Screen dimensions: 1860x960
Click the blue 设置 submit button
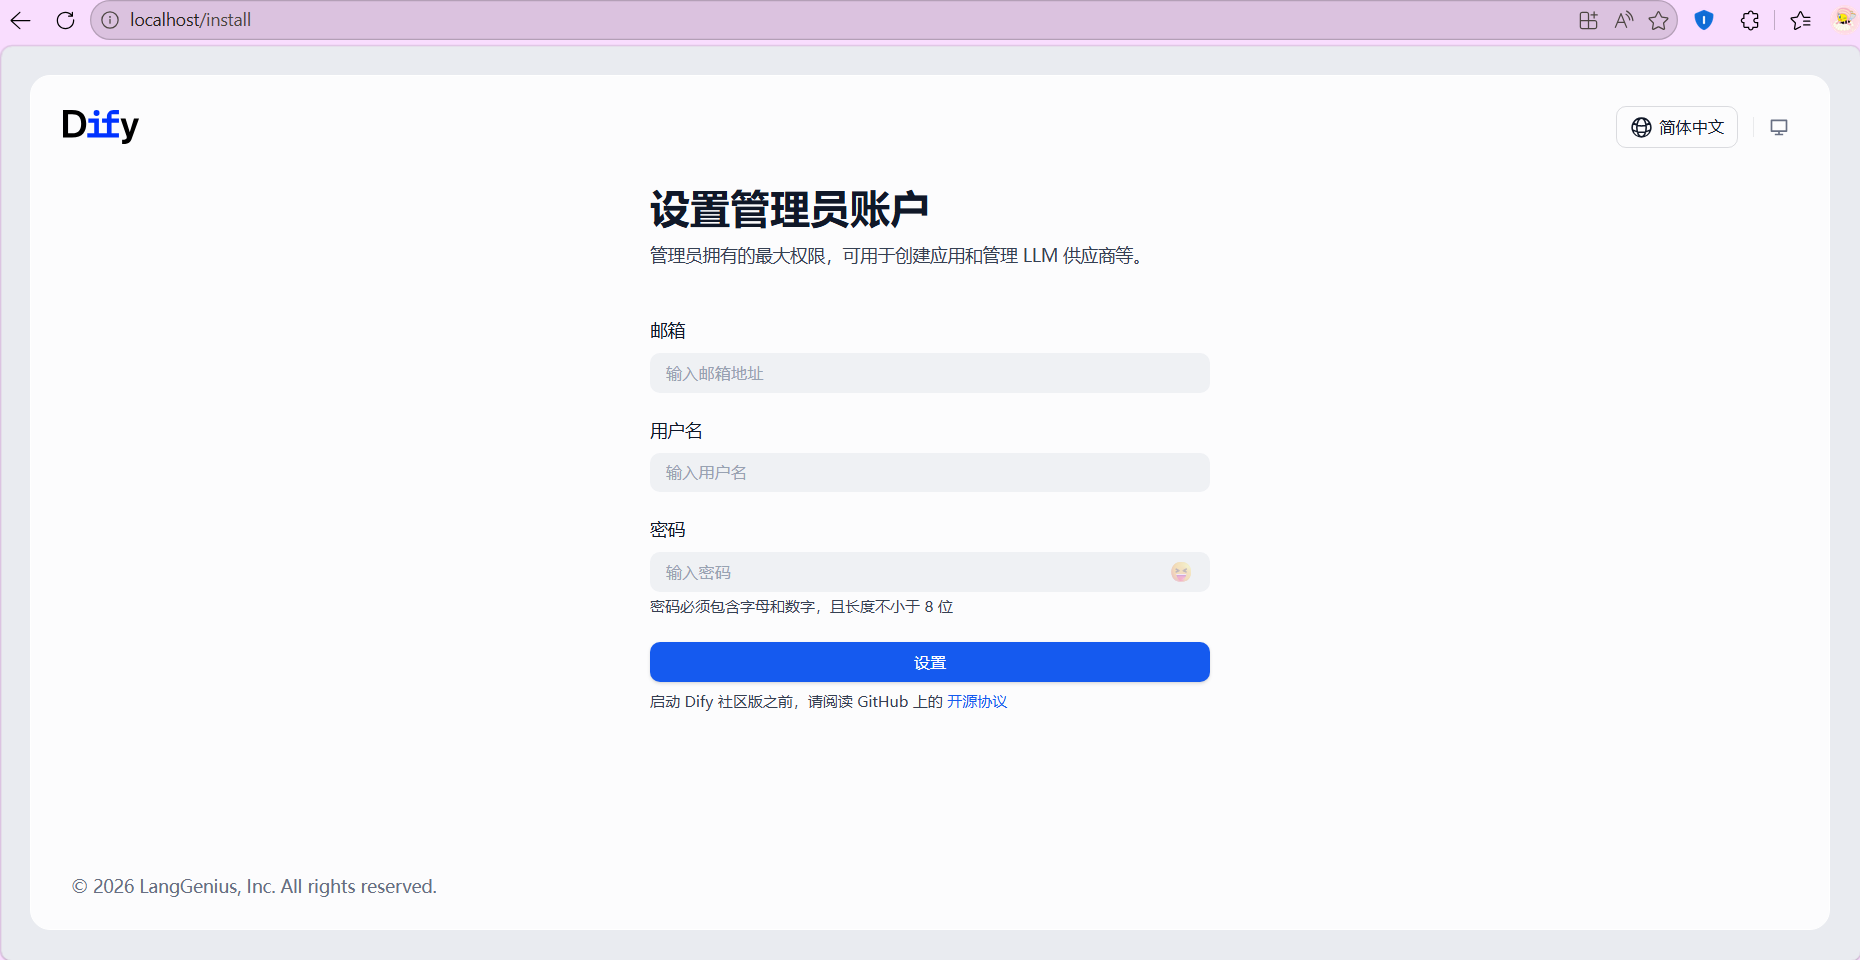930,662
